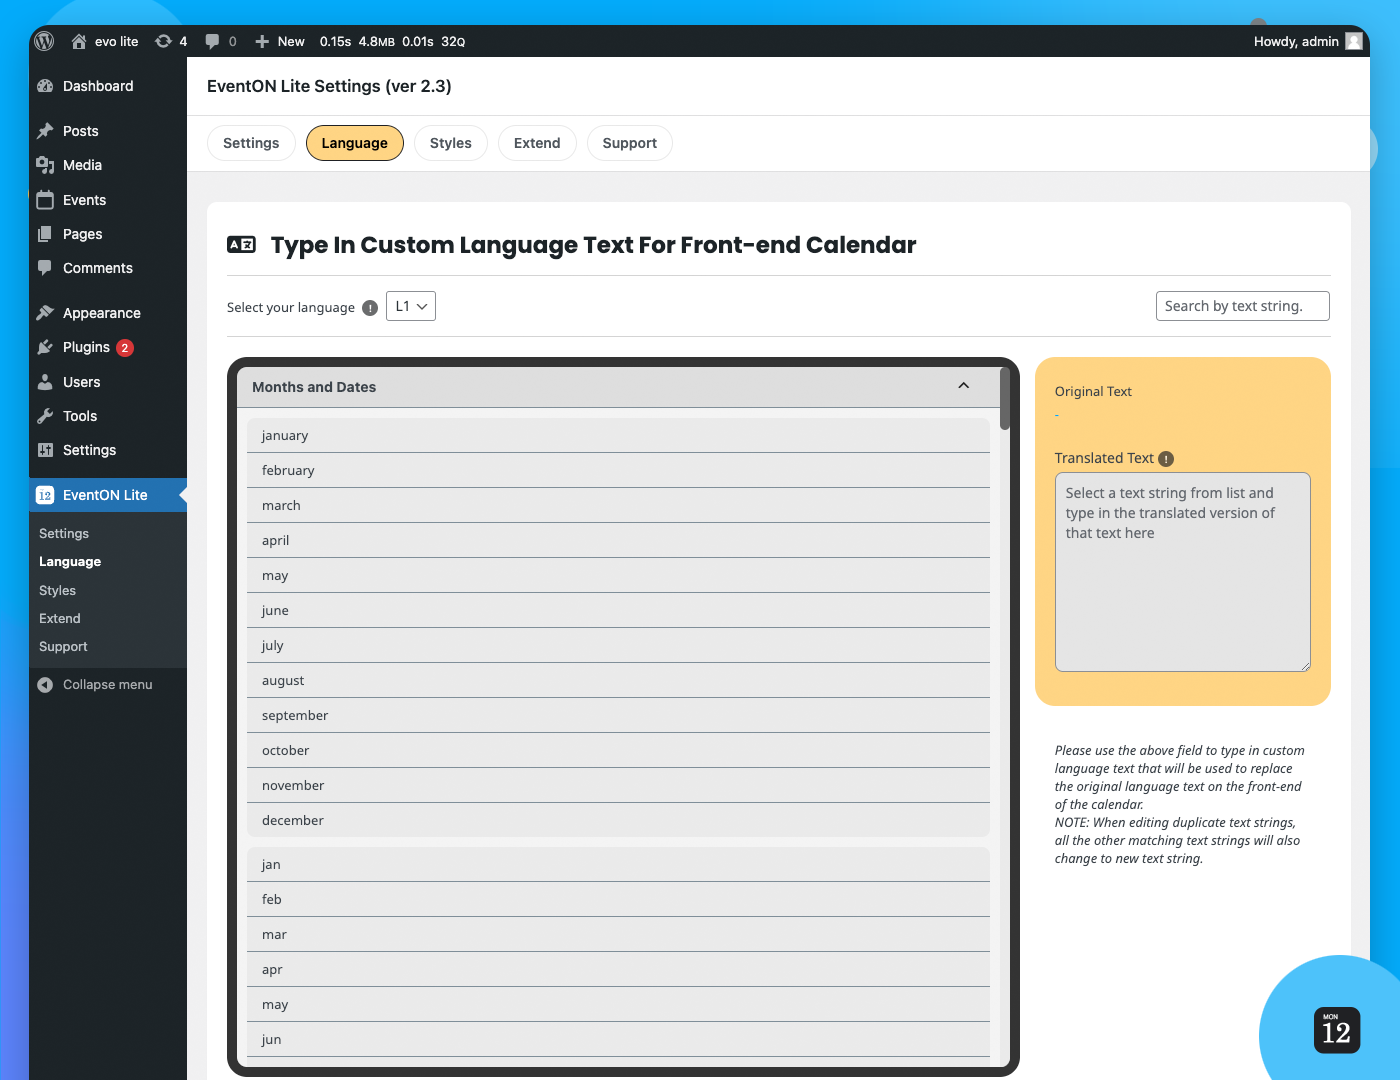1400x1080 pixels.
Task: Select the november text string
Action: coord(618,785)
